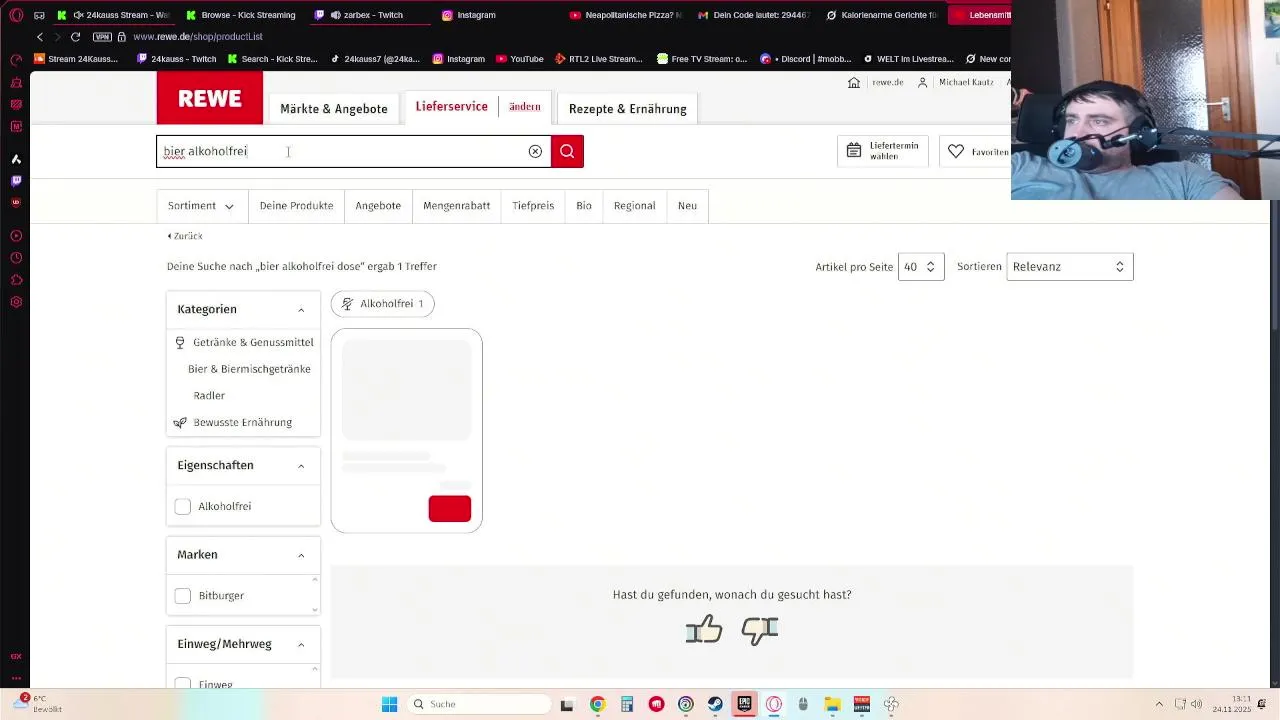Open the Liefertermin wählen calendar button
This screenshot has height=720, width=1280.
(882, 151)
